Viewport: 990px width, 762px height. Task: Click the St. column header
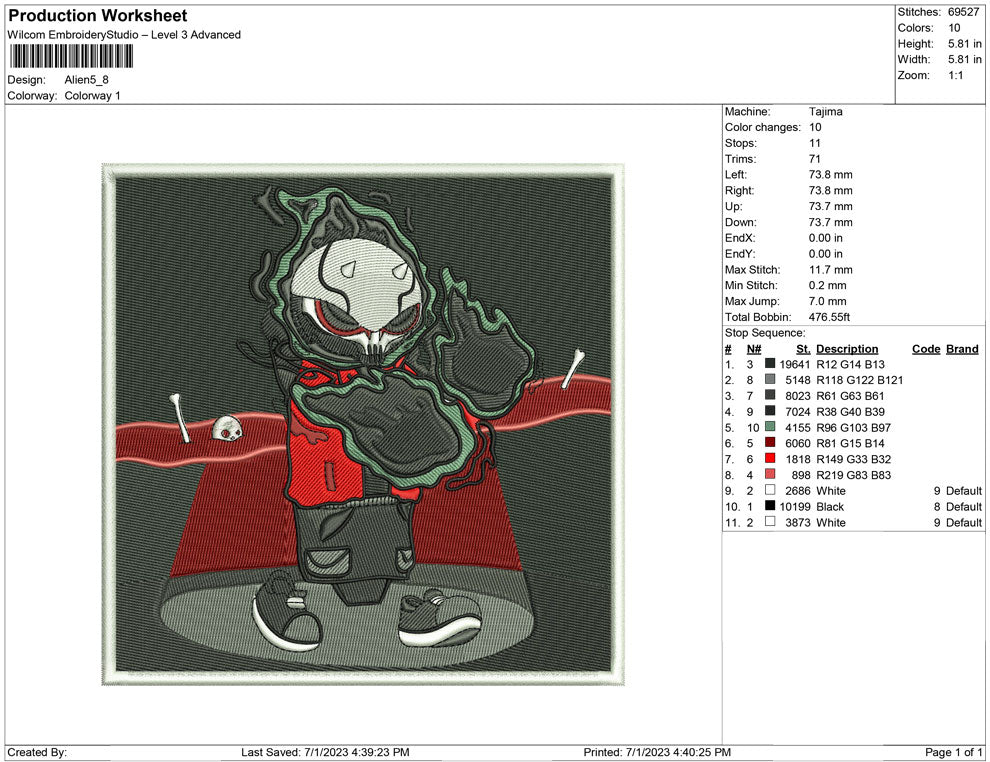803,348
